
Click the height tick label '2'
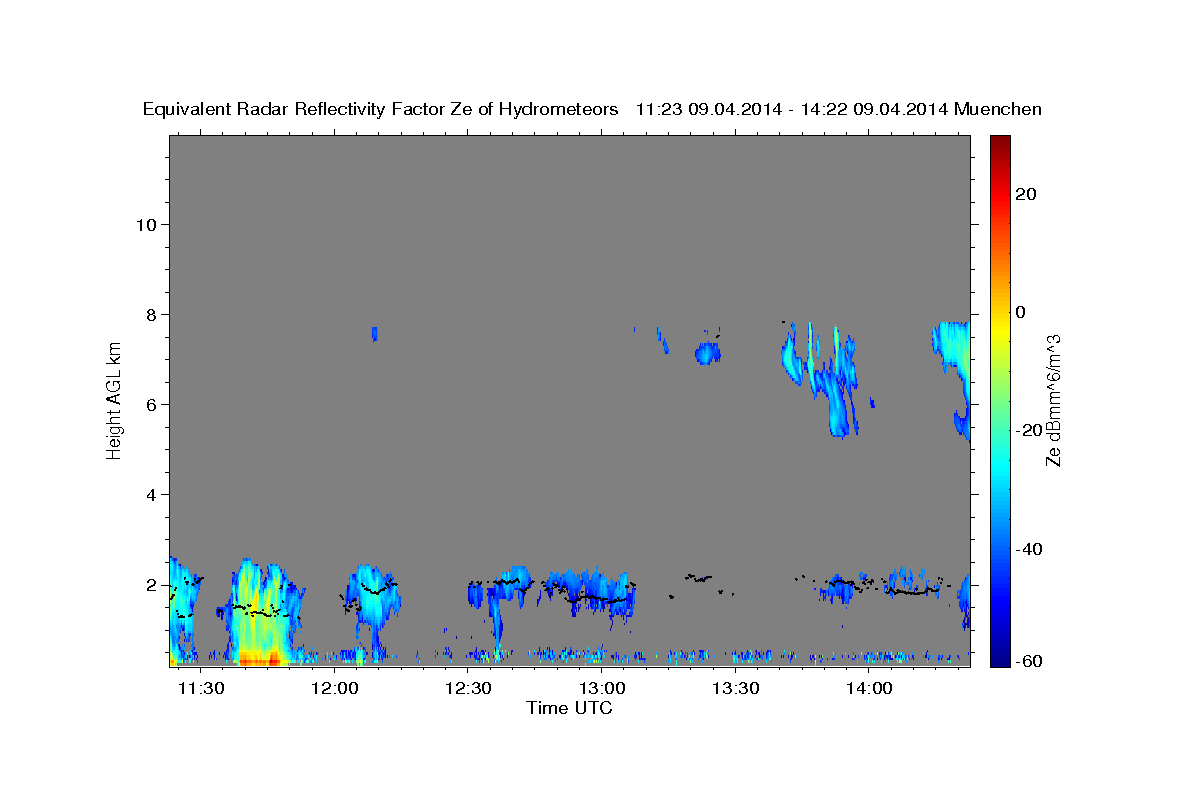pos(150,585)
